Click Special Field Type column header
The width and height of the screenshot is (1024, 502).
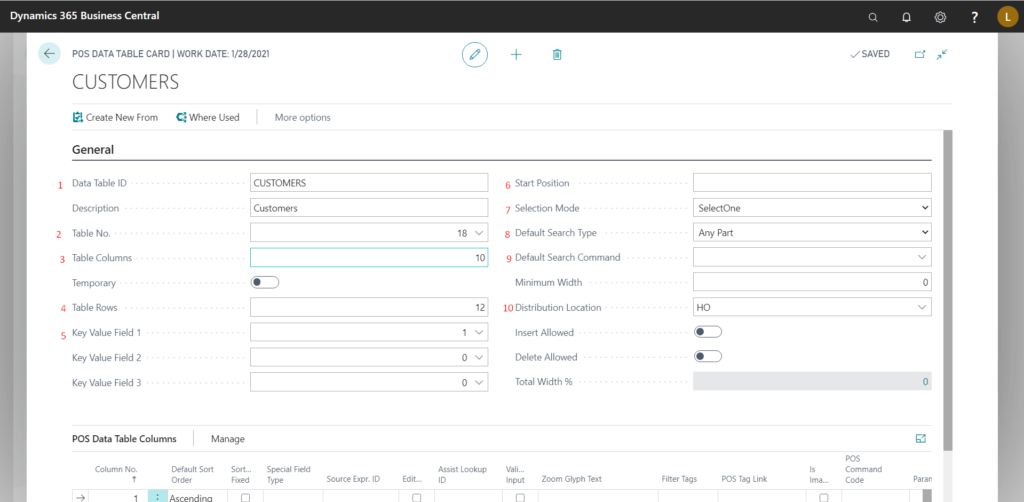(289, 474)
